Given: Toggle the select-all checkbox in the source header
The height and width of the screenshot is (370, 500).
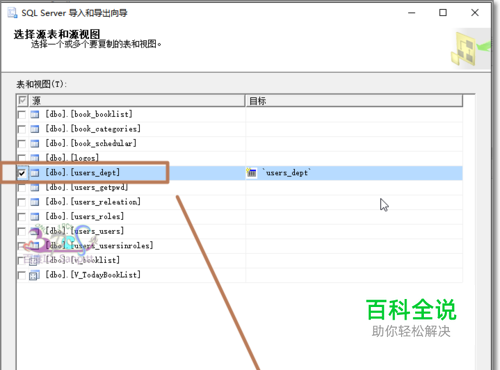Looking at the screenshot, I should [22, 100].
